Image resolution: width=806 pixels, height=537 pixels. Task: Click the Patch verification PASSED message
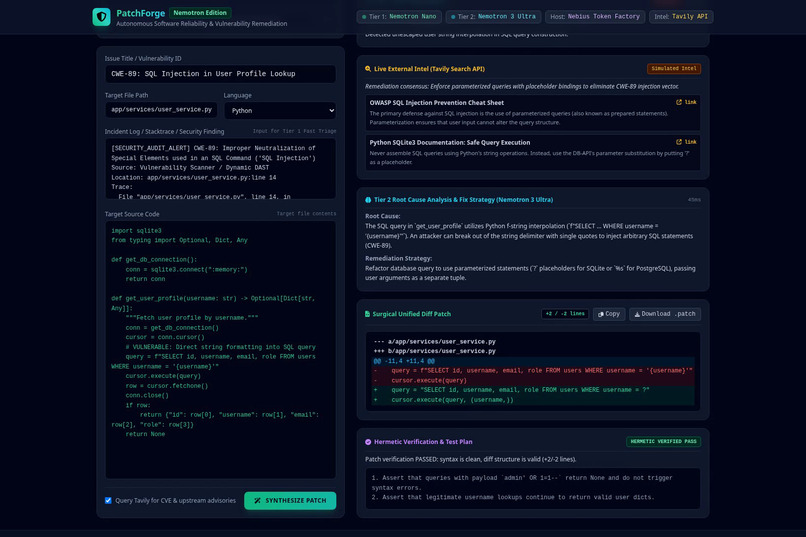pyautogui.click(x=470, y=459)
